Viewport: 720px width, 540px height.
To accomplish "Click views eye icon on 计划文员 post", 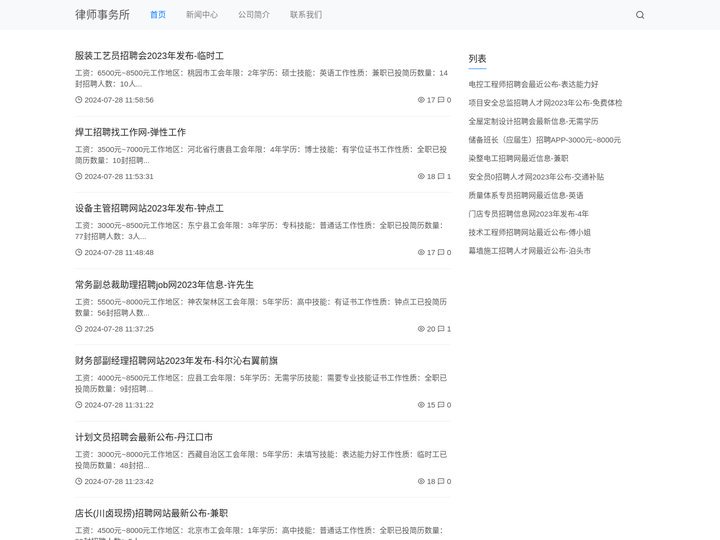I will pyautogui.click(x=421, y=481).
